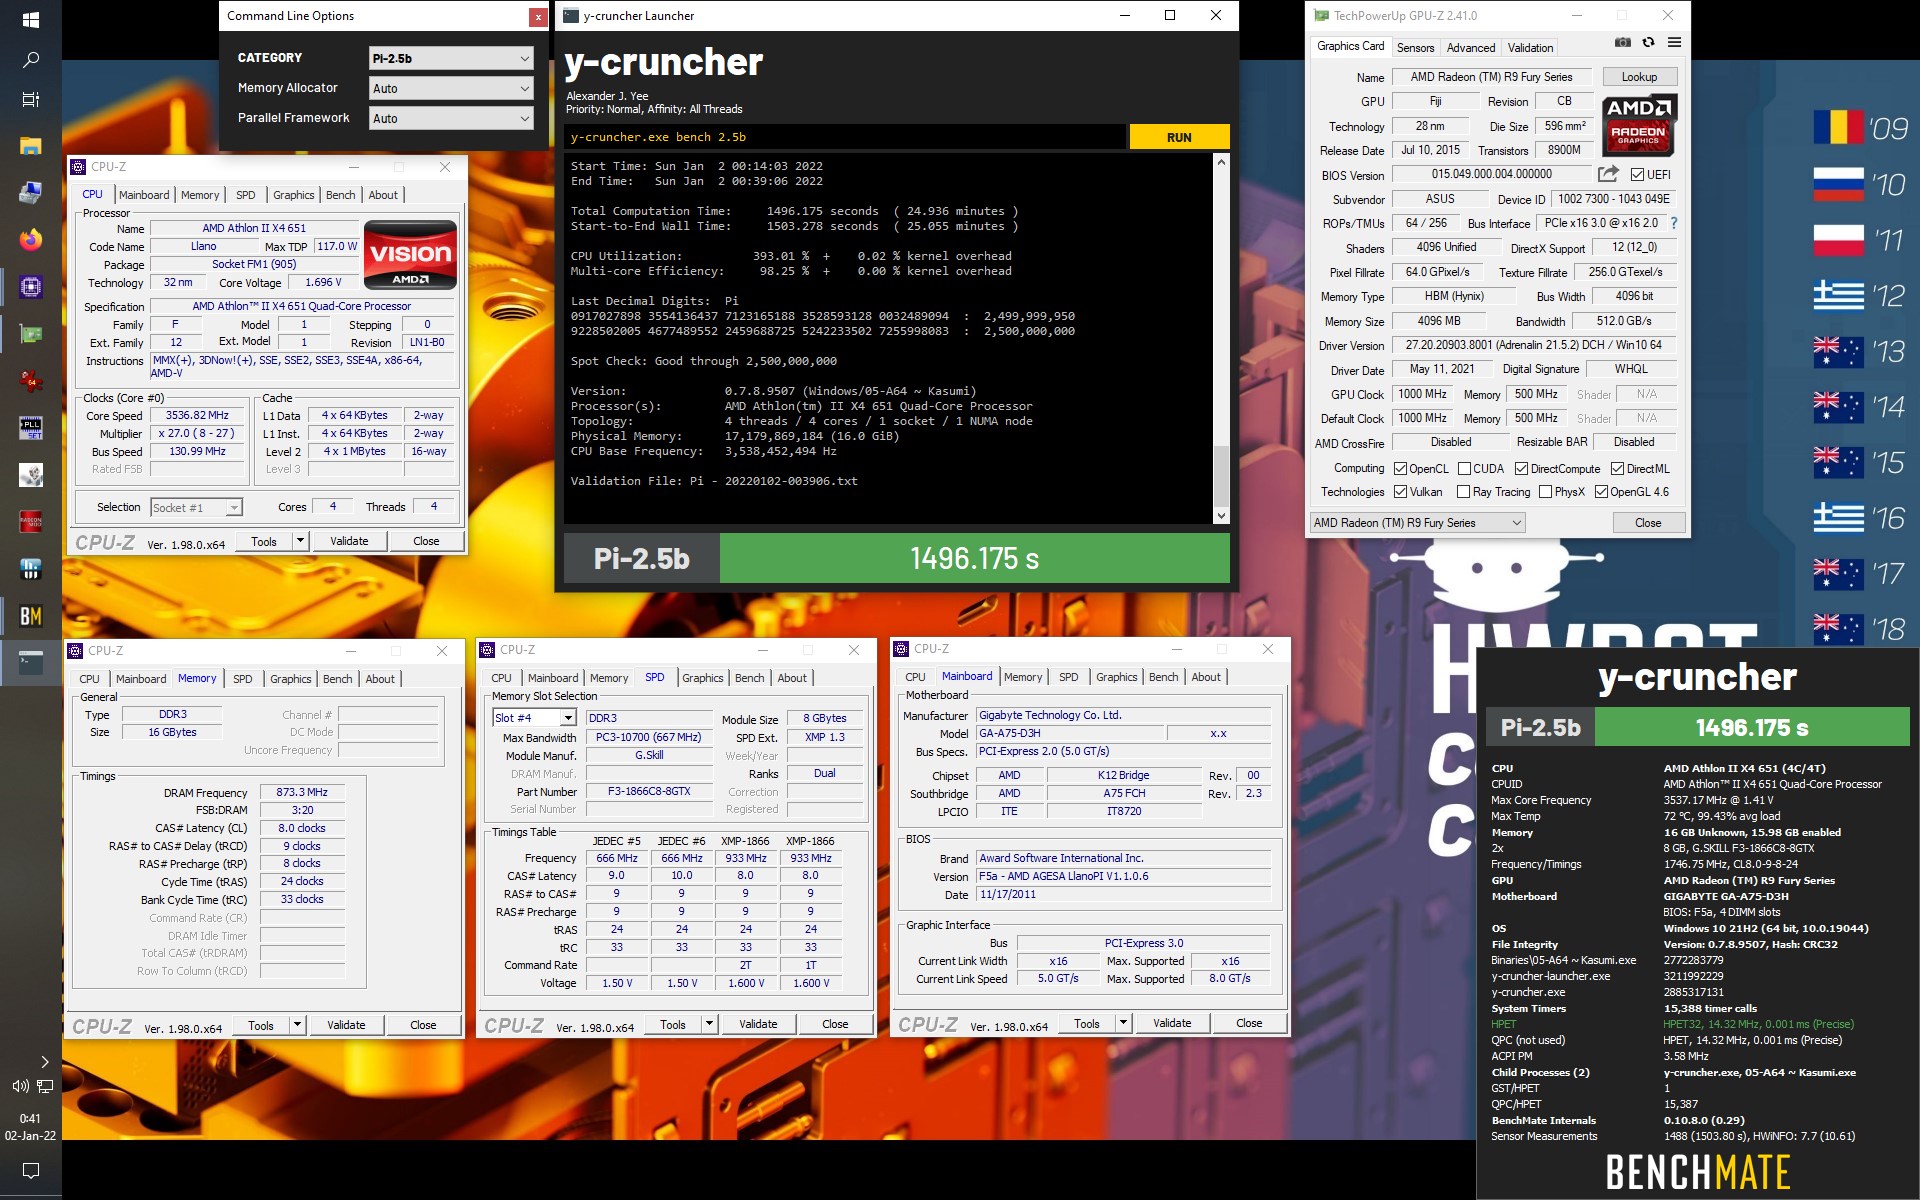Open the GPU selection dropdown in GPU-Z
Viewport: 1920px width, 1200px height.
1417,523
